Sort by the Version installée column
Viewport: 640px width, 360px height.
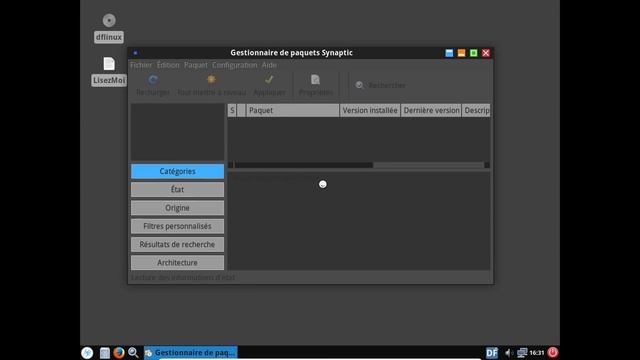coord(370,111)
